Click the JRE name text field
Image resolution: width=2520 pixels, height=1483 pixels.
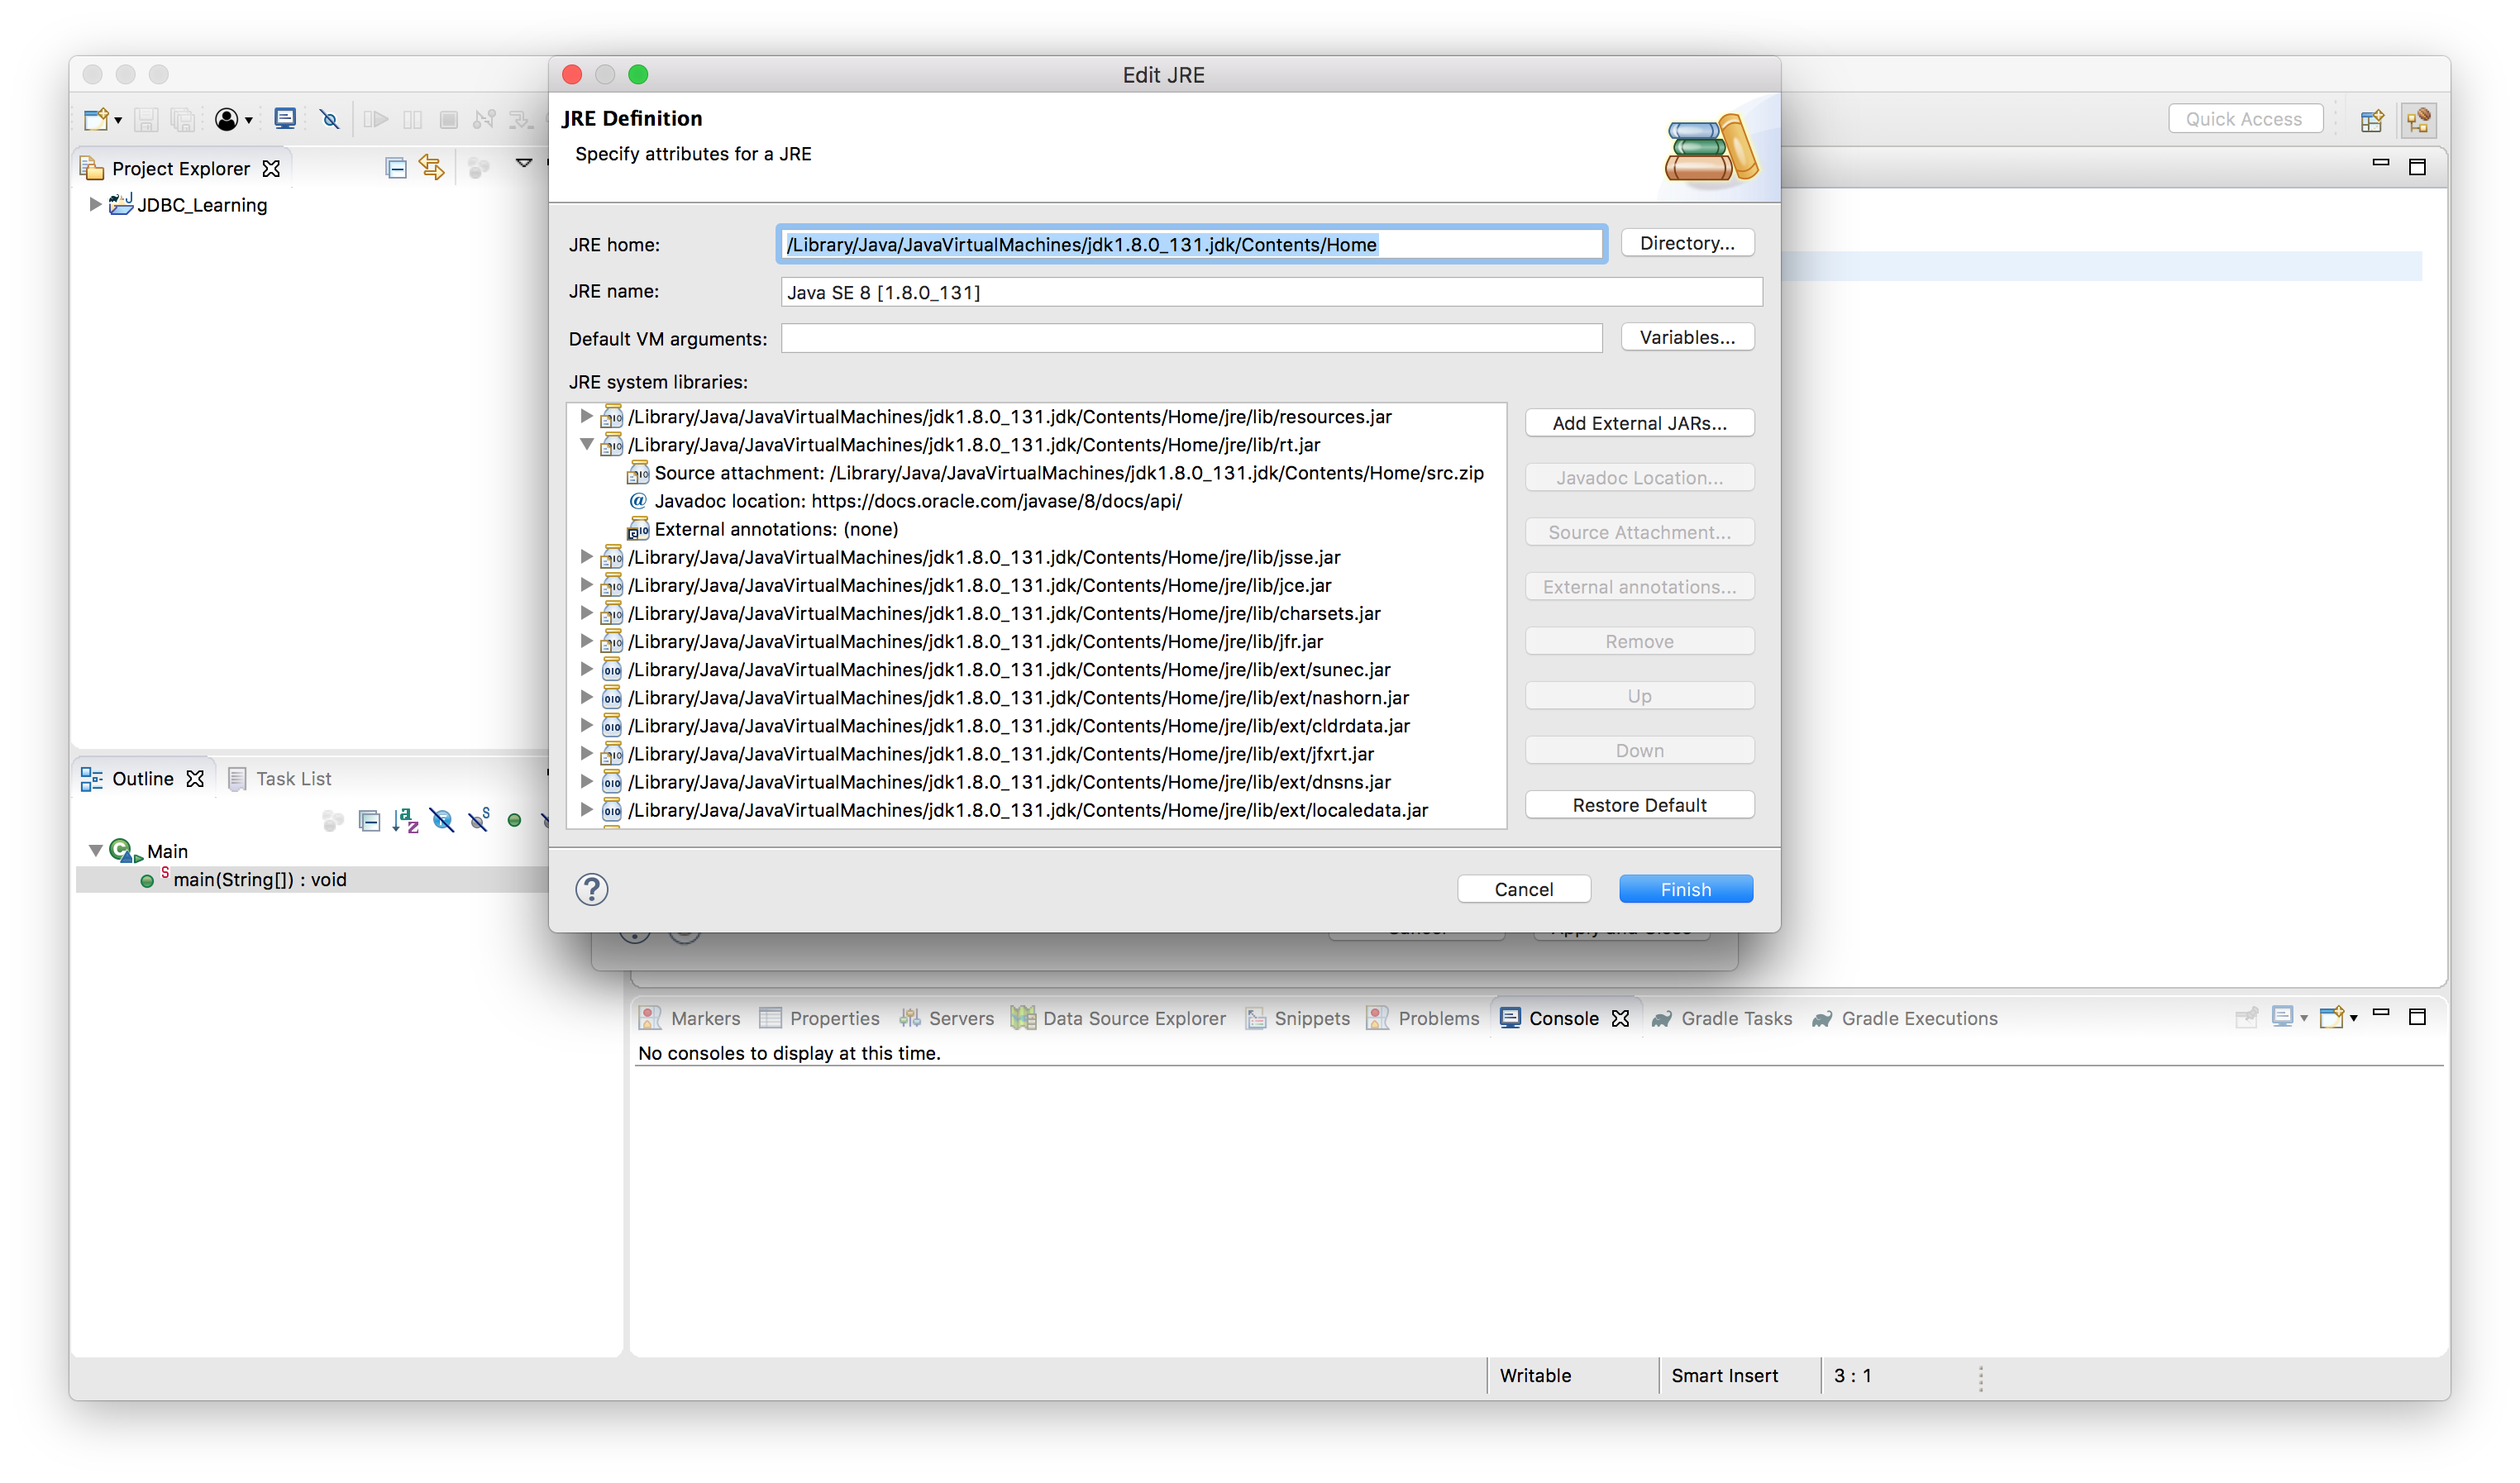coord(1270,292)
